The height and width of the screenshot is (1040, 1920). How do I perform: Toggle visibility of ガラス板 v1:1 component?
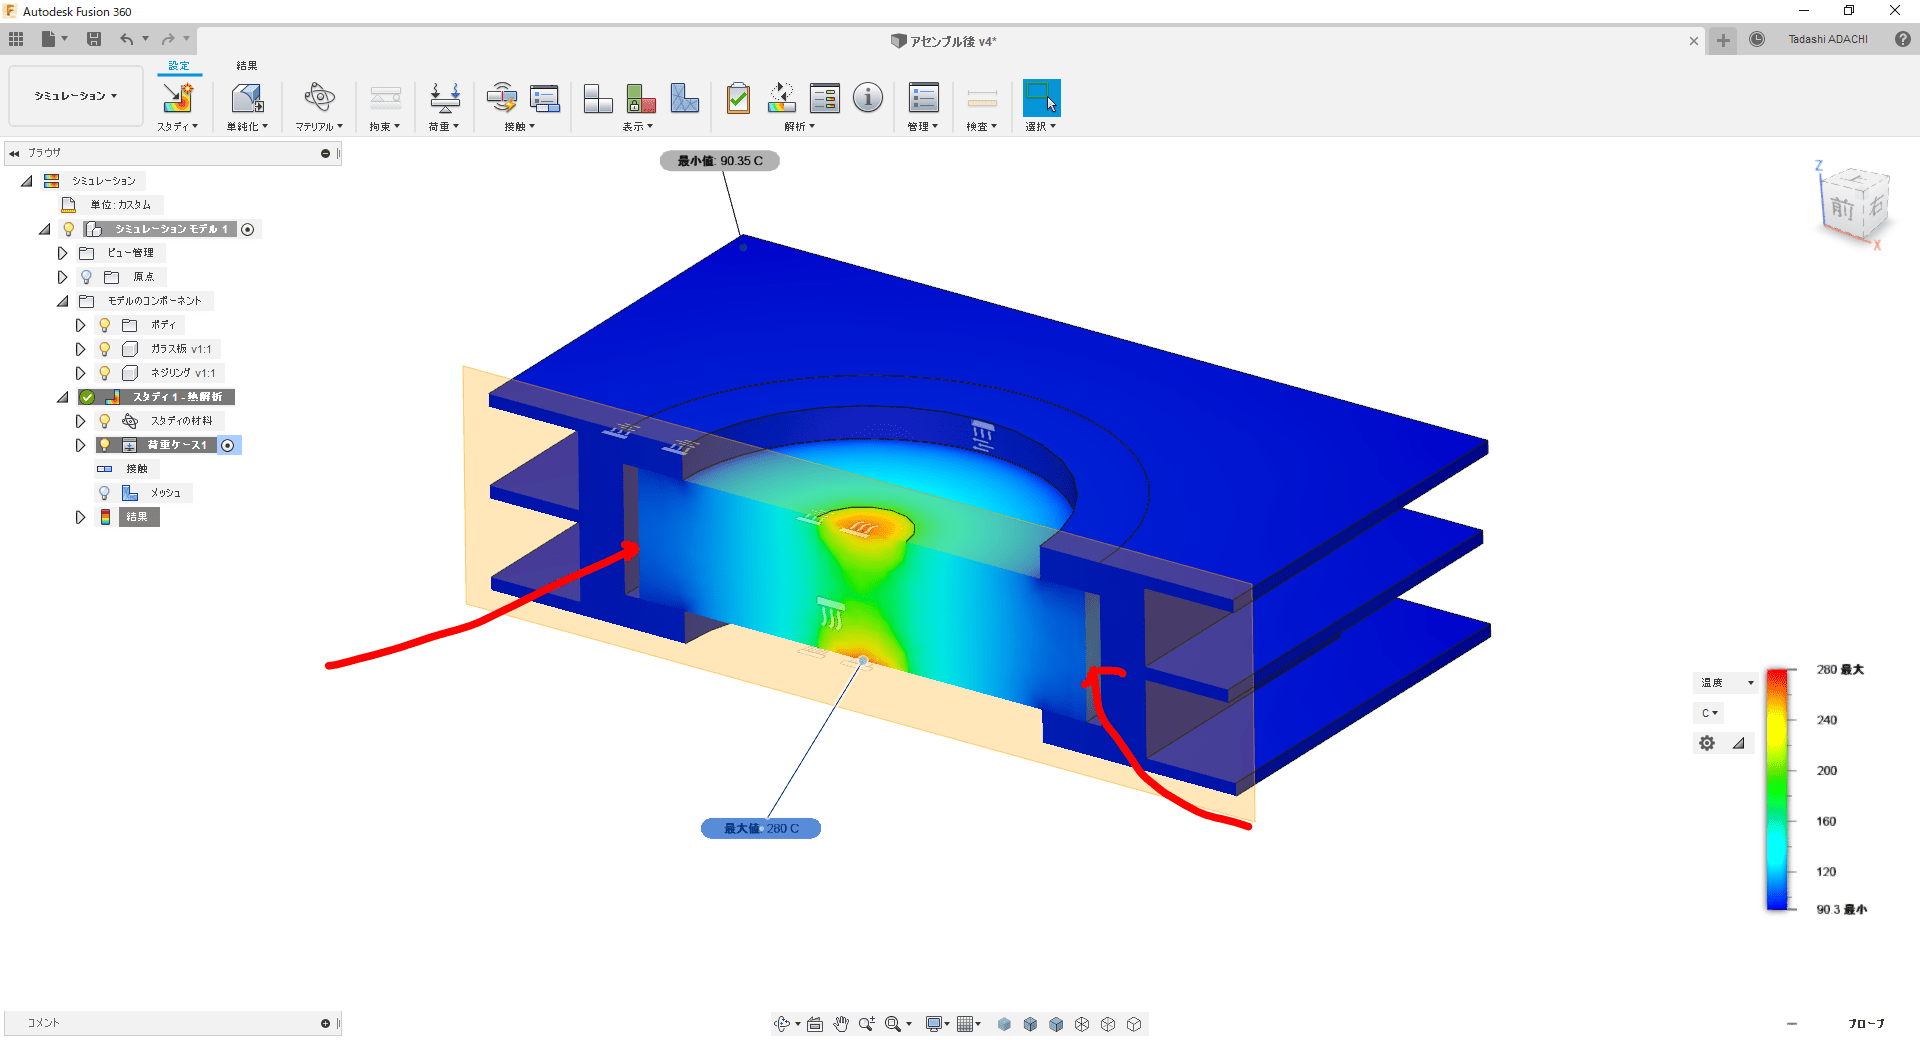click(x=104, y=348)
